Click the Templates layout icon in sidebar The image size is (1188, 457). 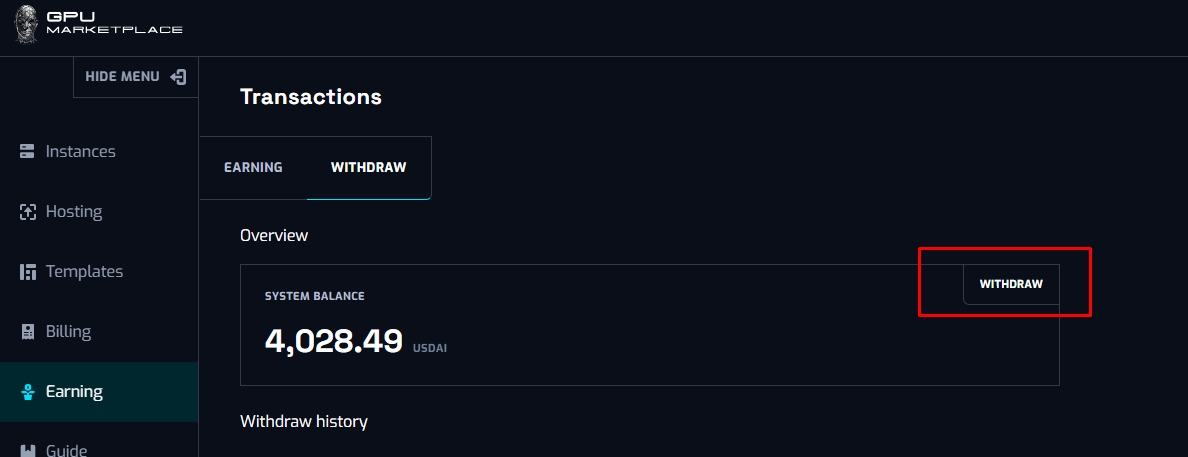point(28,272)
